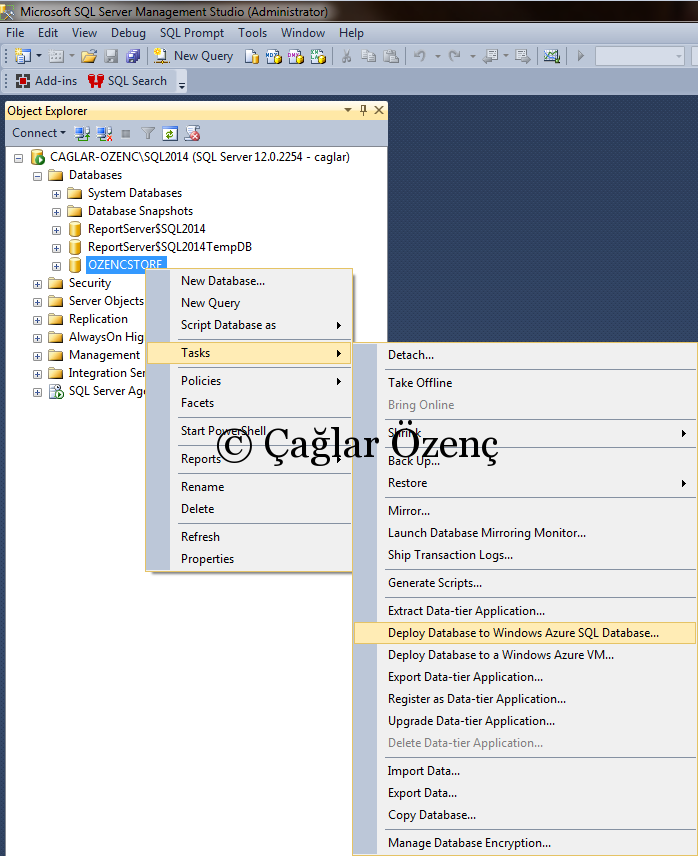Click New Query in the toolbar
This screenshot has width=700, height=856.
tap(193, 56)
